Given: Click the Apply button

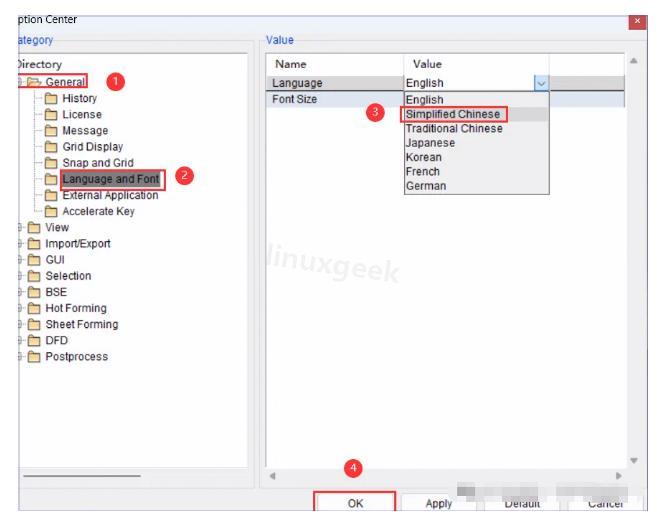Looking at the screenshot, I should (439, 503).
